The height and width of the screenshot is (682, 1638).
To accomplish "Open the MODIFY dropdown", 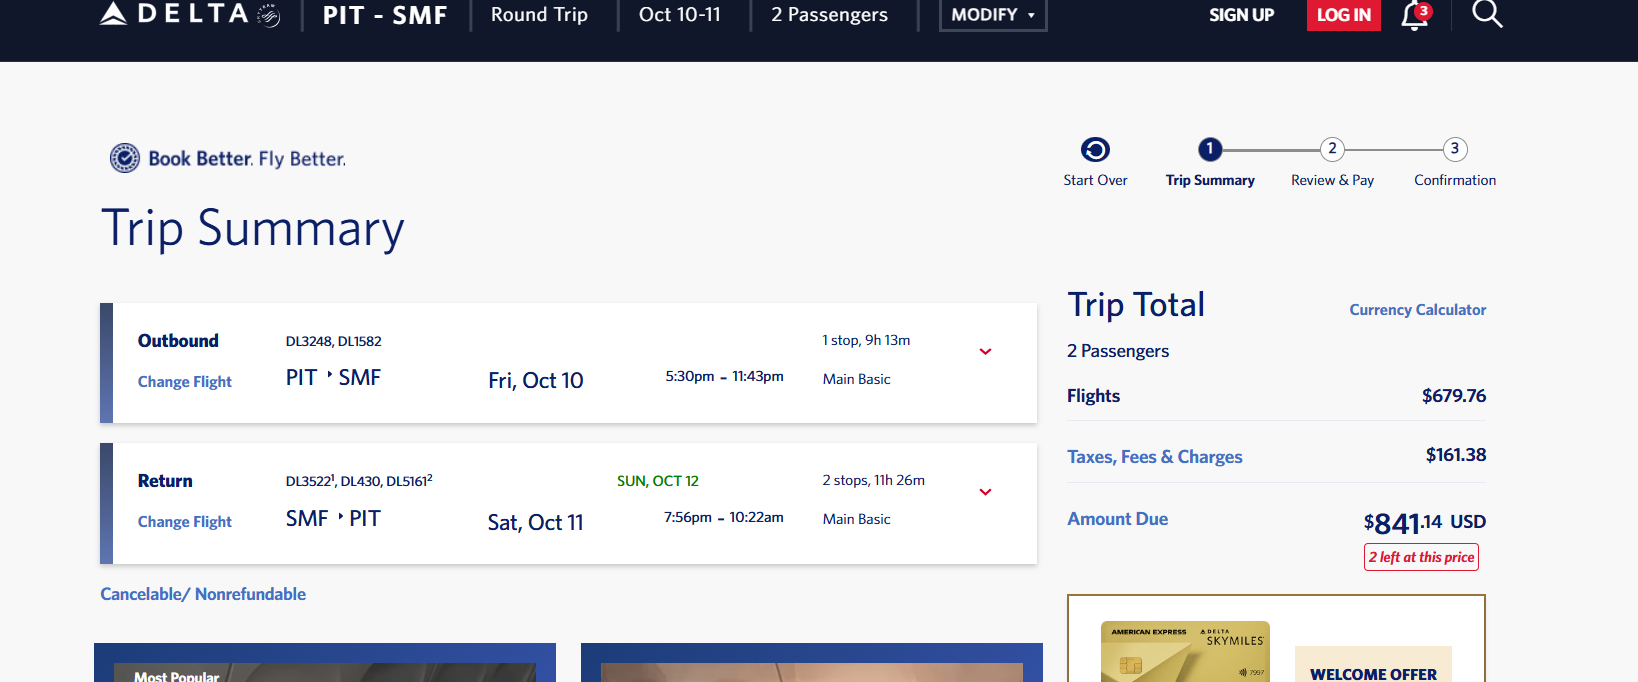I will (992, 15).
